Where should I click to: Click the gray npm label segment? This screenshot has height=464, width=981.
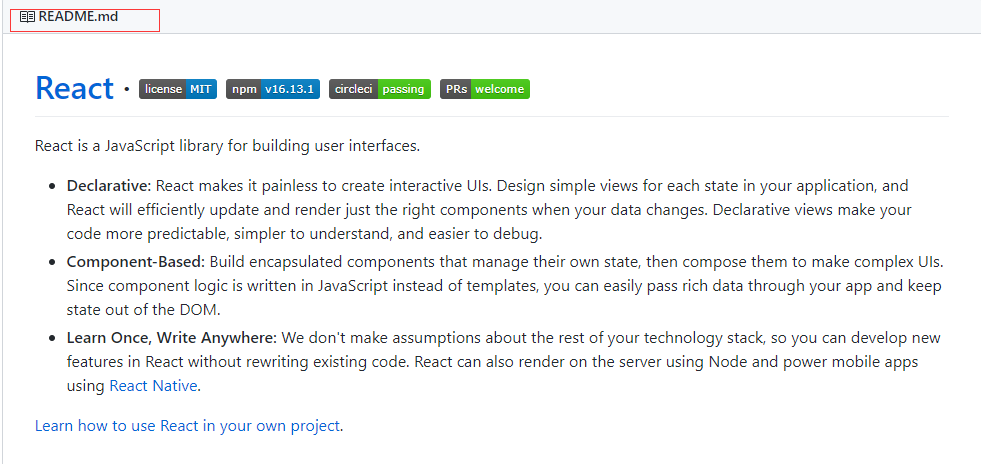(x=244, y=89)
